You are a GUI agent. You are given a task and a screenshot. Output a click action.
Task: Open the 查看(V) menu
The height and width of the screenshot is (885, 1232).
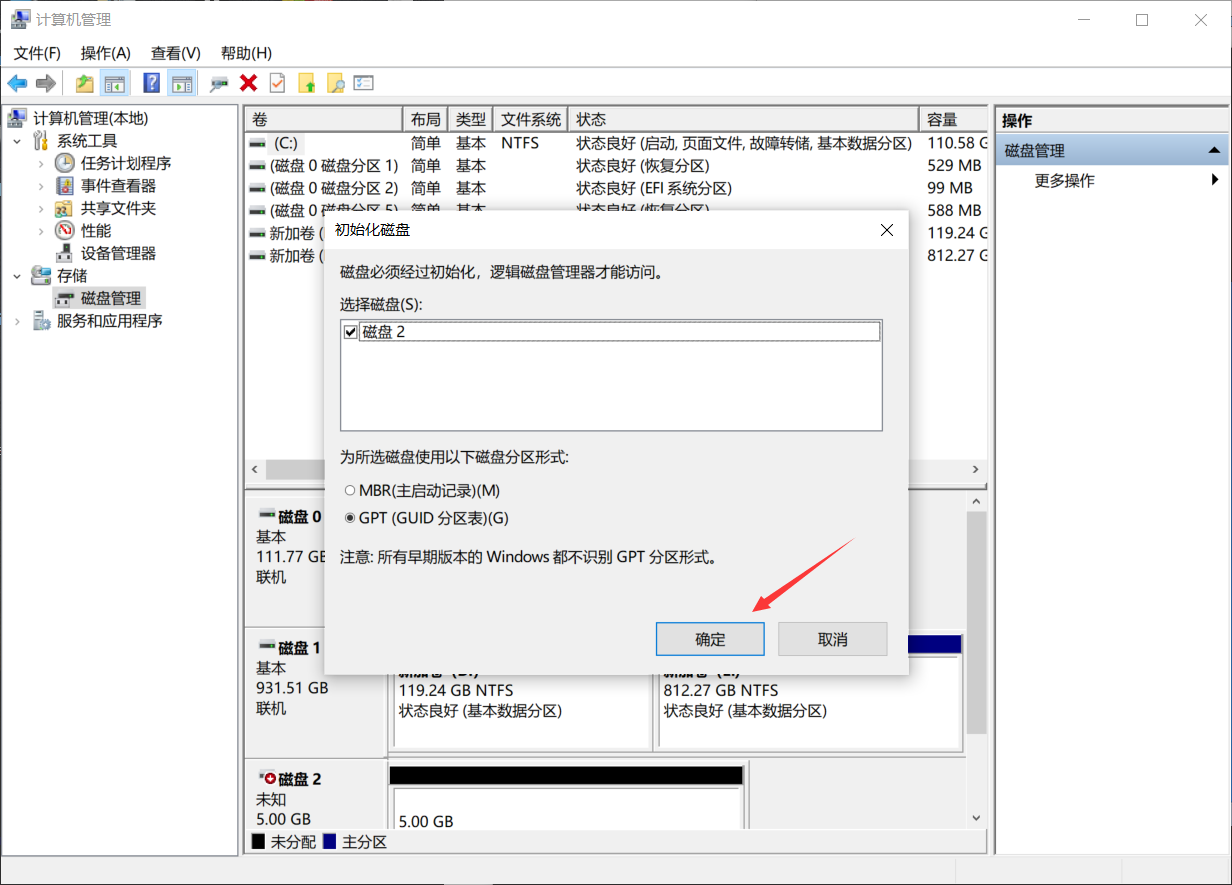[x=176, y=53]
